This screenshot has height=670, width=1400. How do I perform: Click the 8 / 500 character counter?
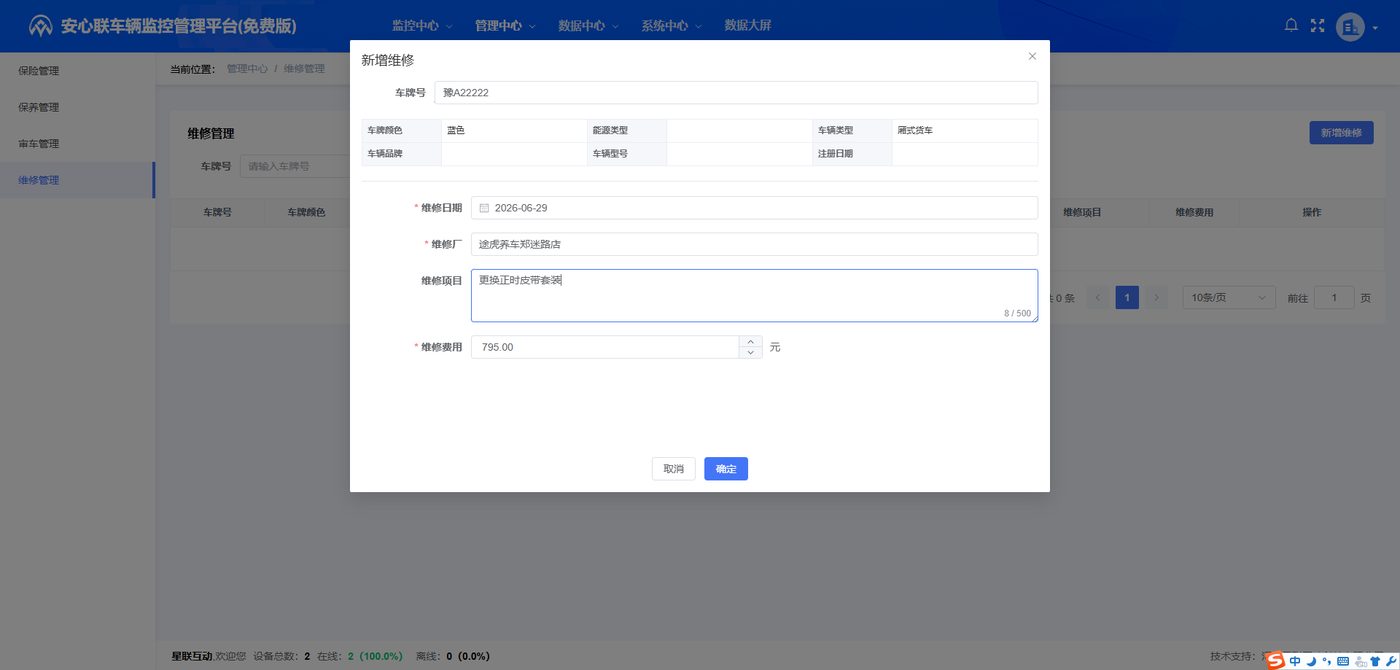pyautogui.click(x=1018, y=313)
